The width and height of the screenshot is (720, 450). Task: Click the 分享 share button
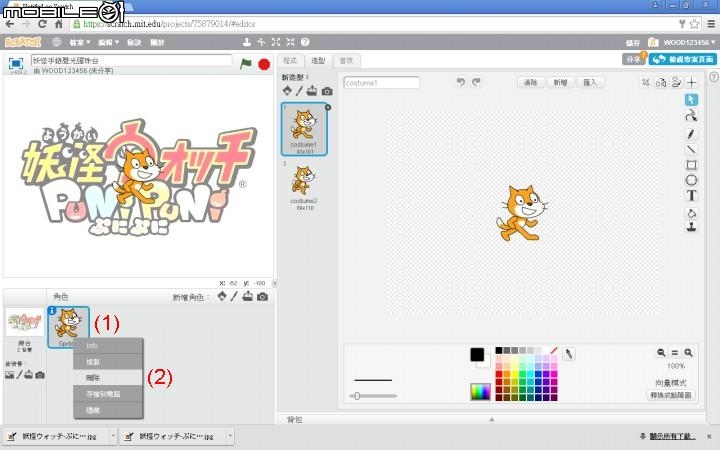(x=634, y=59)
